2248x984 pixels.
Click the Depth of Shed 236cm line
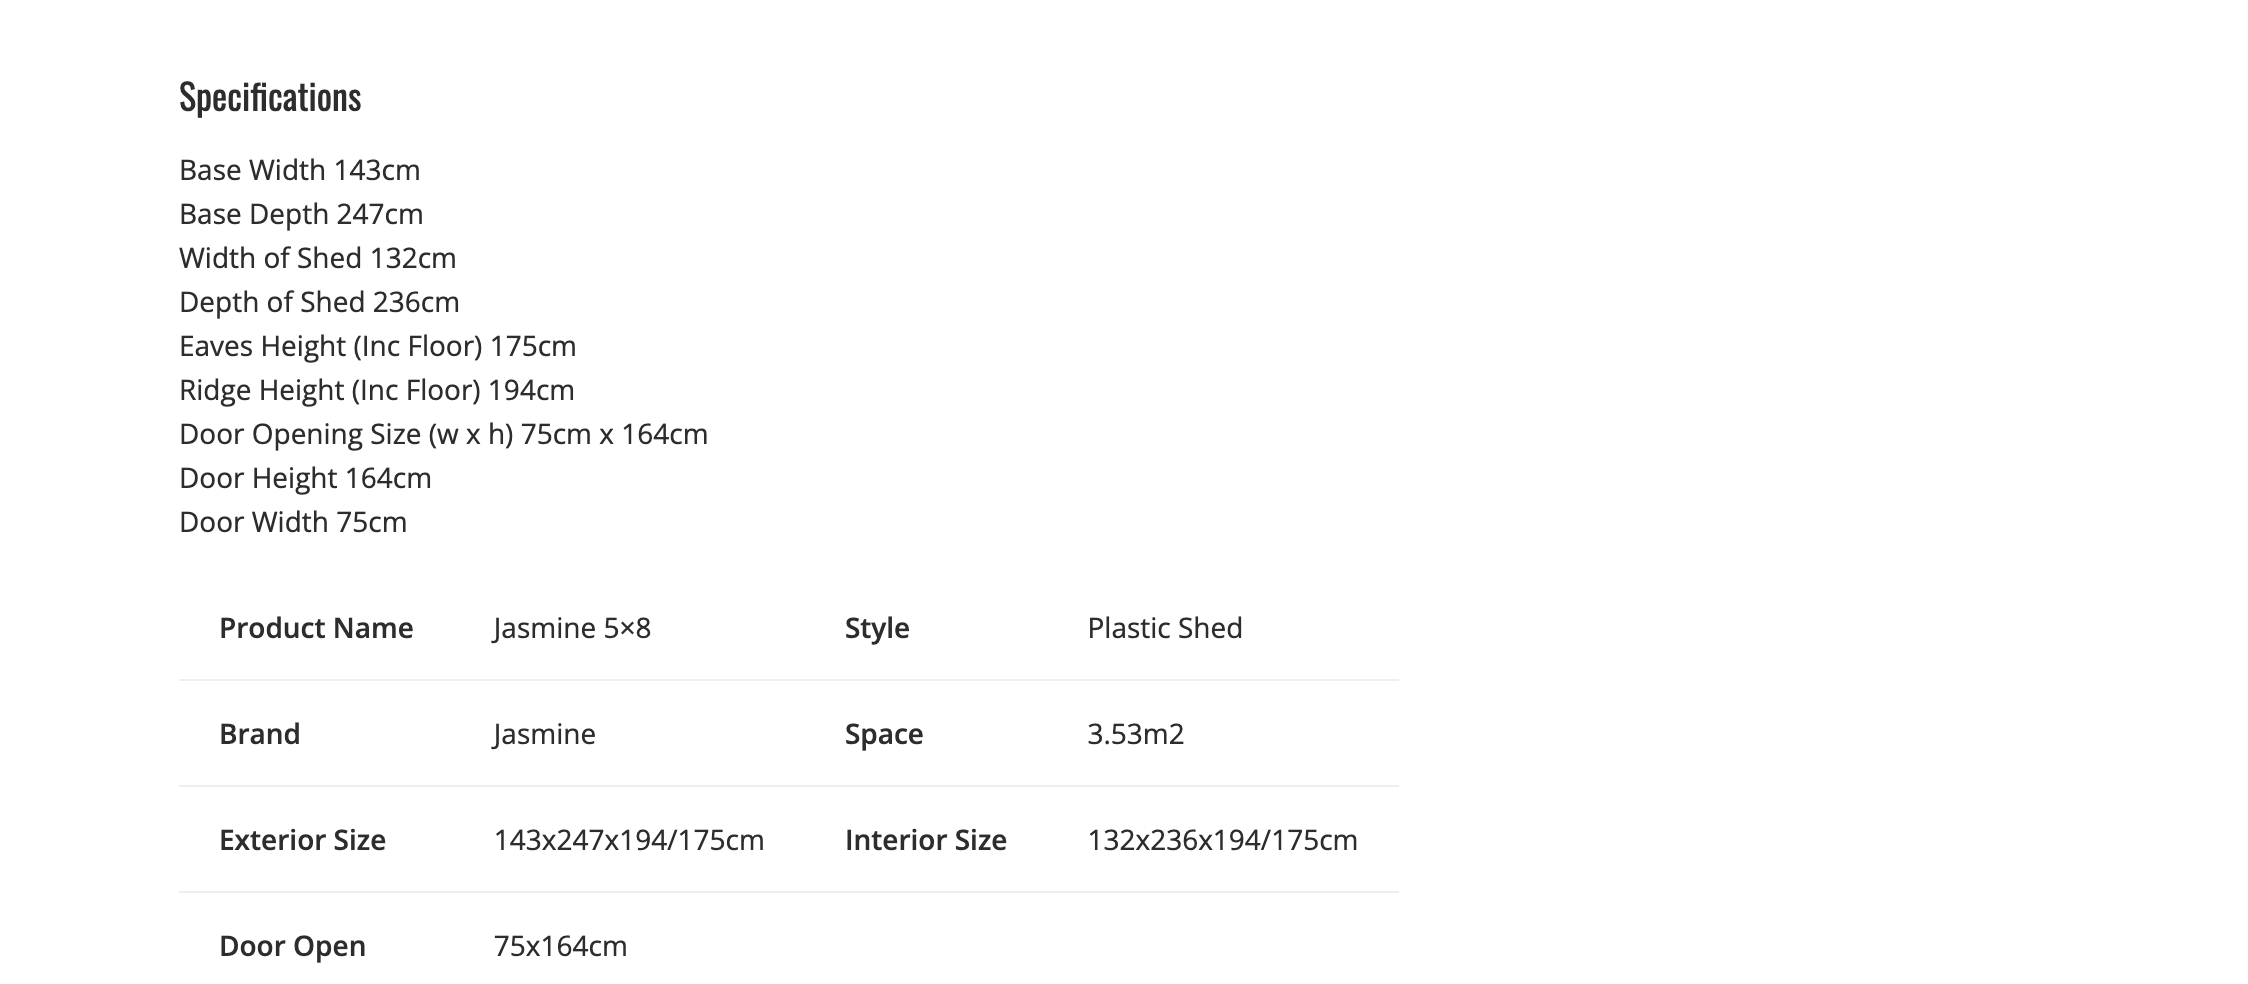tap(319, 302)
